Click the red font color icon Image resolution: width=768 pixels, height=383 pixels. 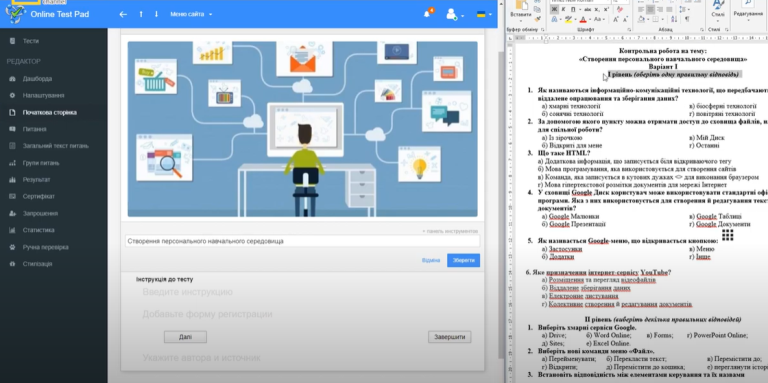click(583, 20)
